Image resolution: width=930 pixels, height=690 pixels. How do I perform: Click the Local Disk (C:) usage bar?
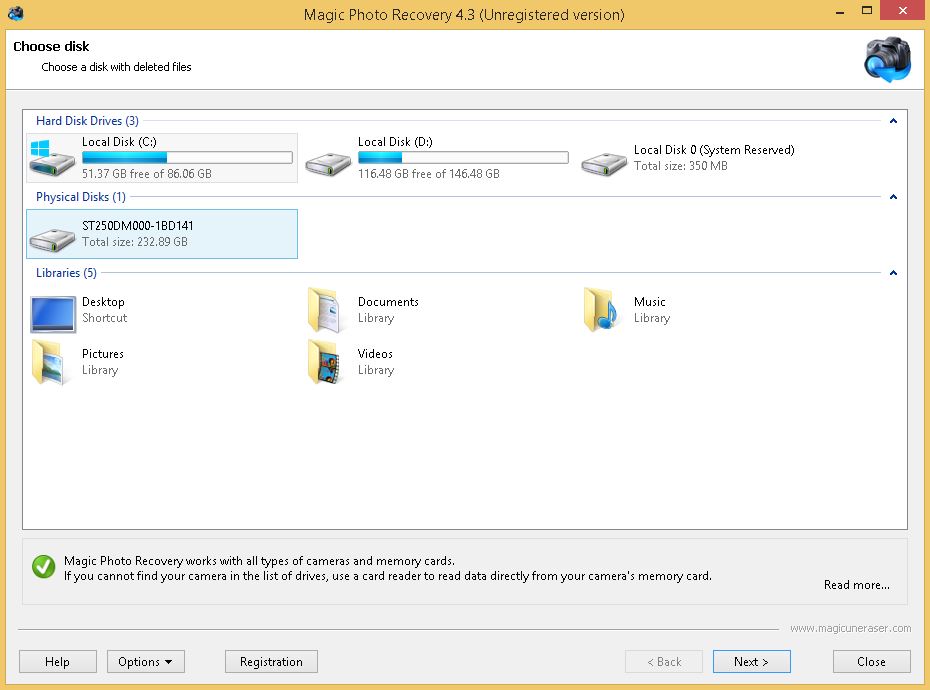[187, 157]
